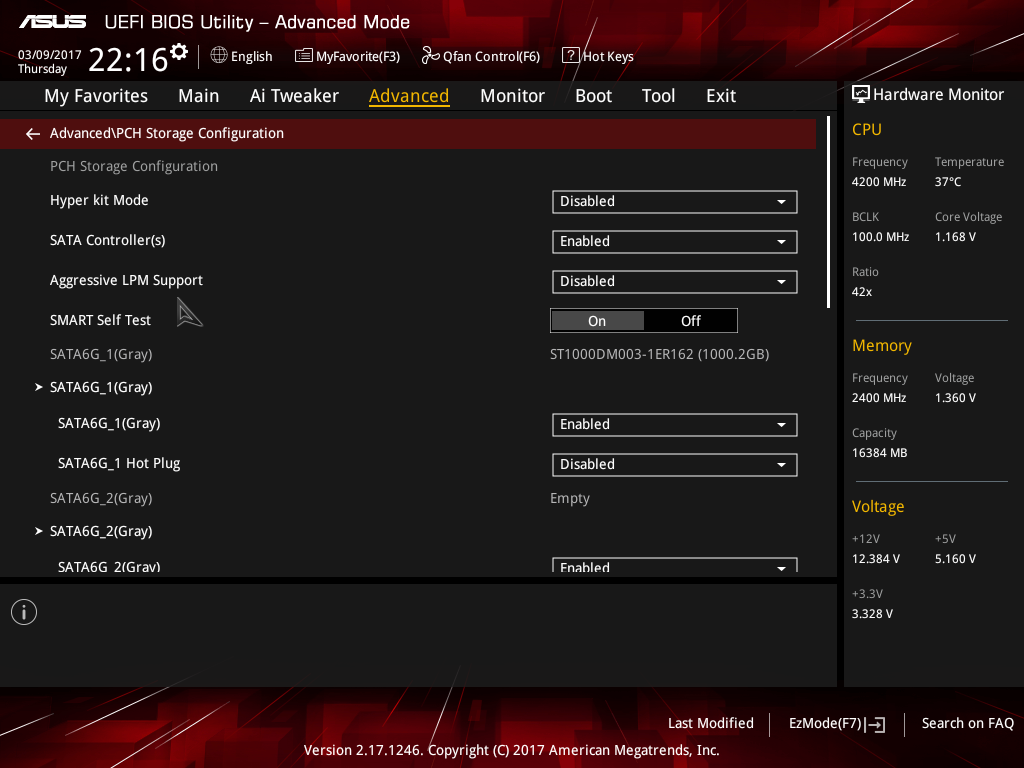Viewport: 1024px width, 768px height.
Task: Click the 42x ratio value
Action: (862, 292)
